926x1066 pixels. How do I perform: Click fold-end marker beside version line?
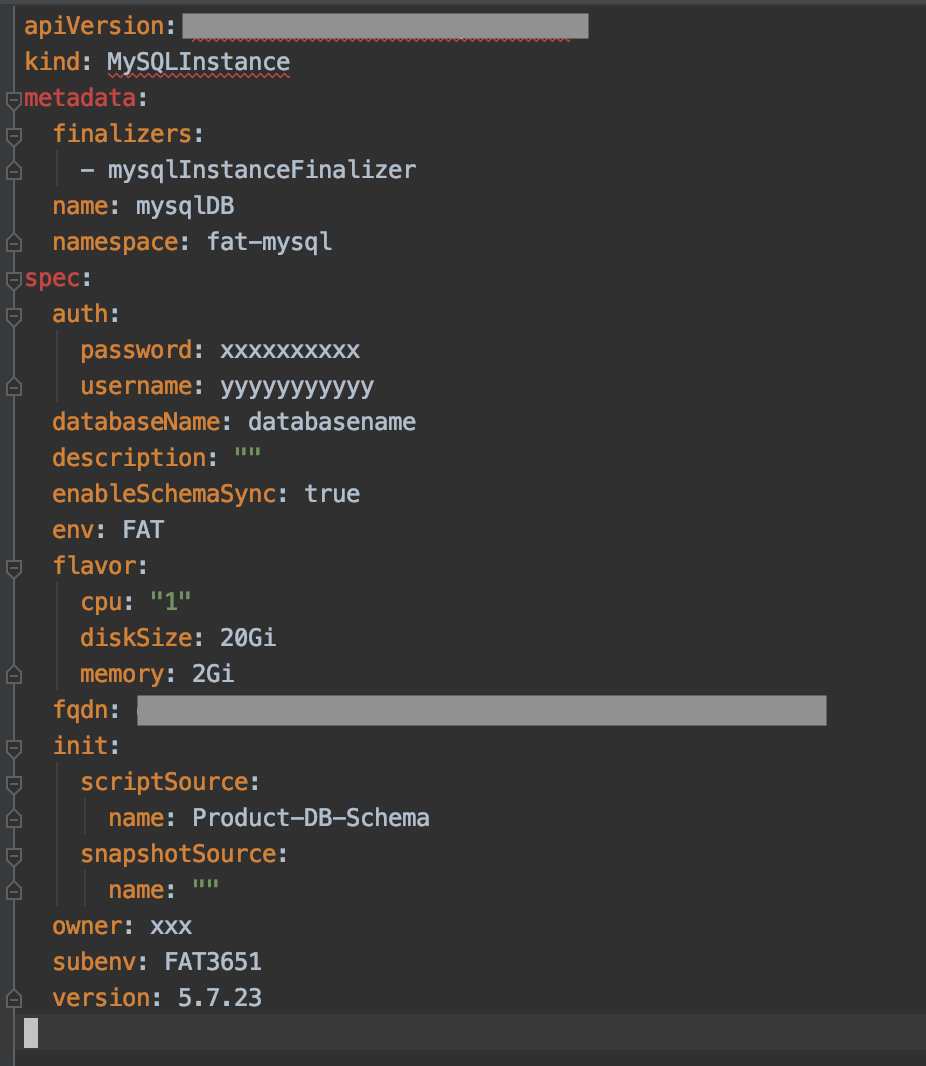[x=13, y=998]
